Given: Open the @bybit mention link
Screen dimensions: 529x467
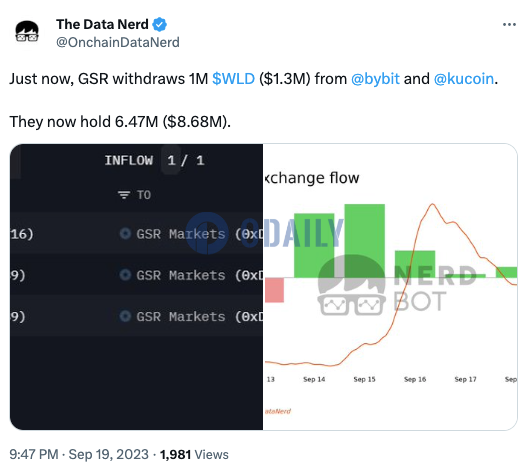Looking at the screenshot, I should click(x=375, y=79).
